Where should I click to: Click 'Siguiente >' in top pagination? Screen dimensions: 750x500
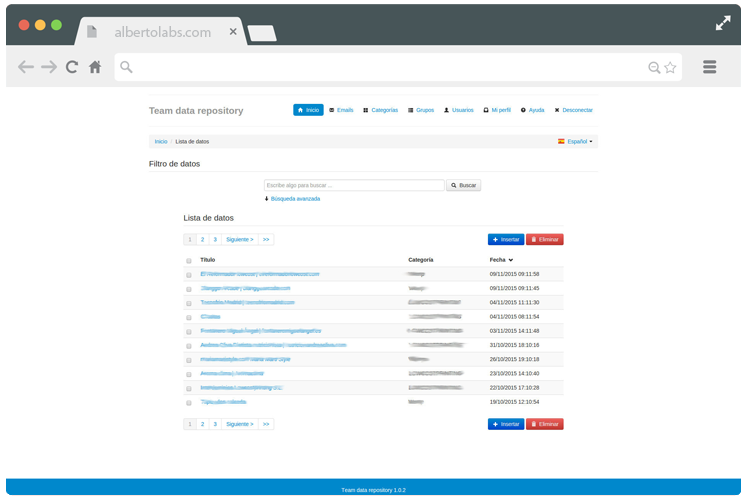pyautogui.click(x=240, y=239)
